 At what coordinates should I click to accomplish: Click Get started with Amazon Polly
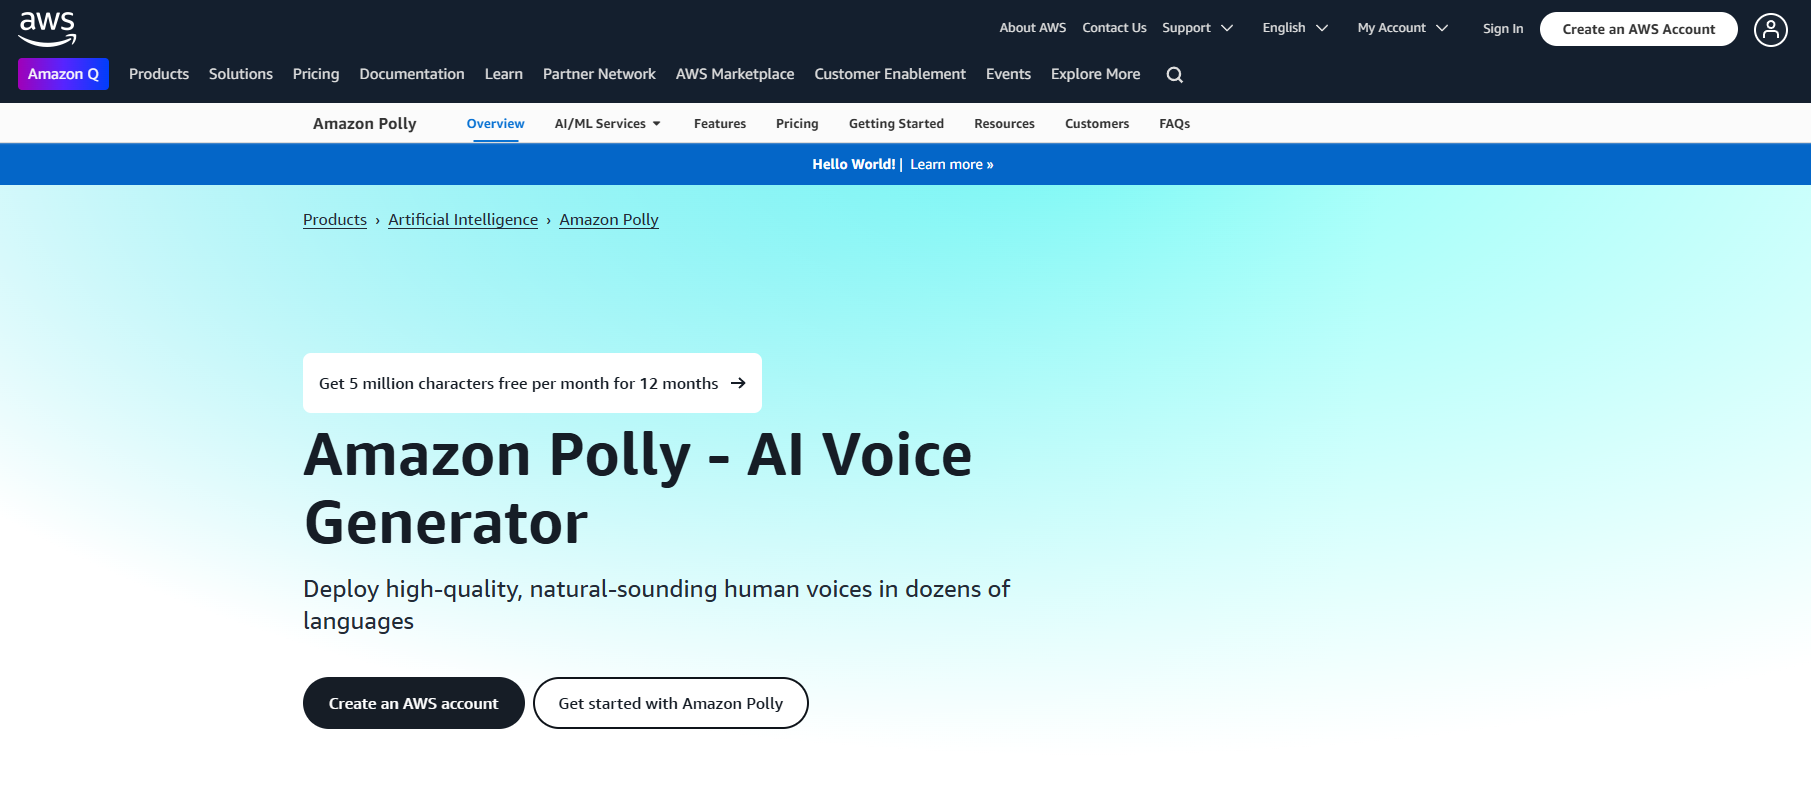pos(670,703)
